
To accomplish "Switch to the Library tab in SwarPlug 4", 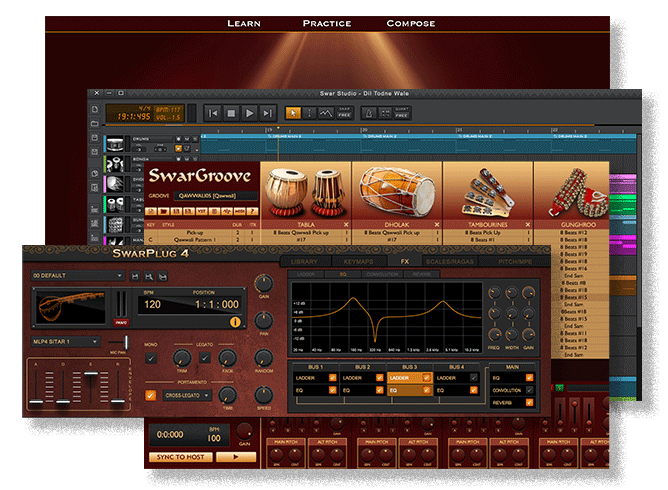I will click(304, 262).
